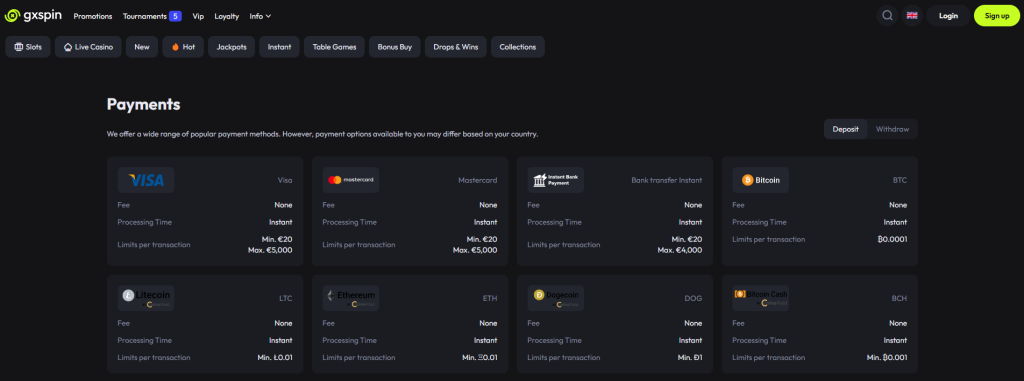
Task: Click the Sign up button
Action: tap(997, 16)
